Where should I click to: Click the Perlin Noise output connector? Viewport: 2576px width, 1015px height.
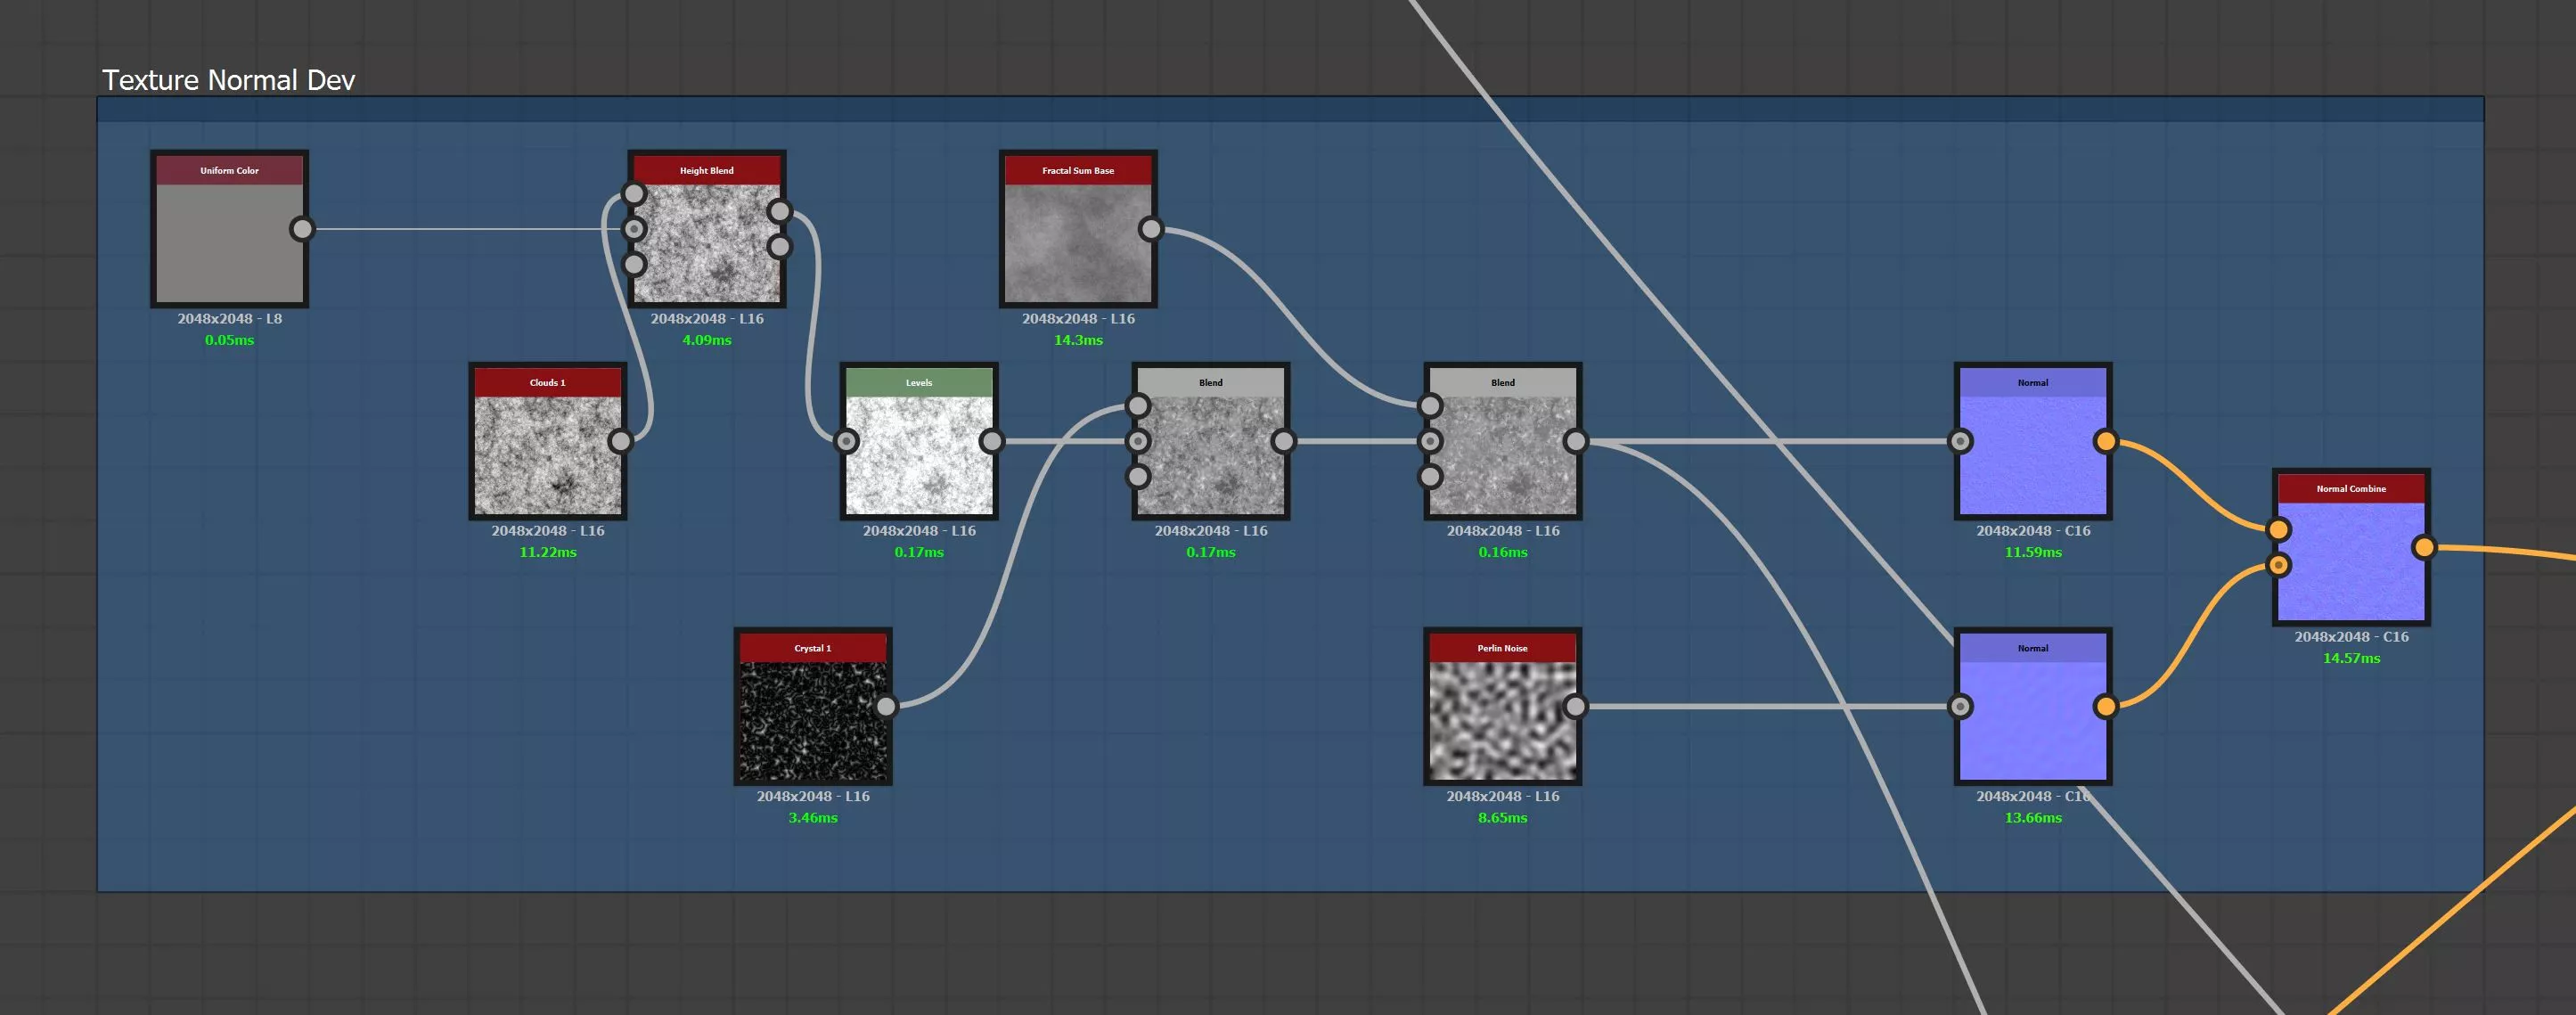tap(1575, 707)
